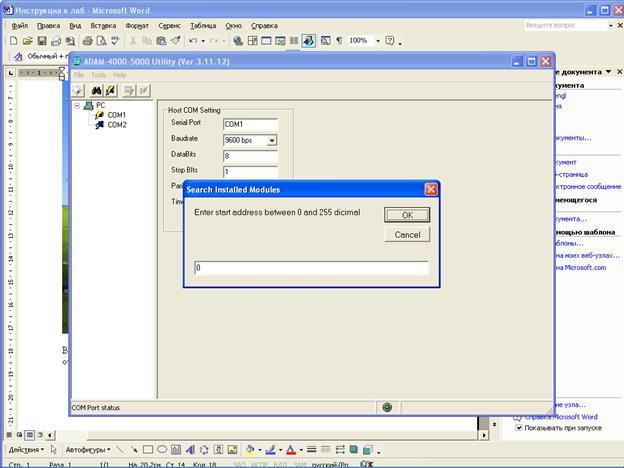Open the Формат menu in Word
Image resolution: width=624 pixels, height=468 pixels.
click(x=137, y=25)
